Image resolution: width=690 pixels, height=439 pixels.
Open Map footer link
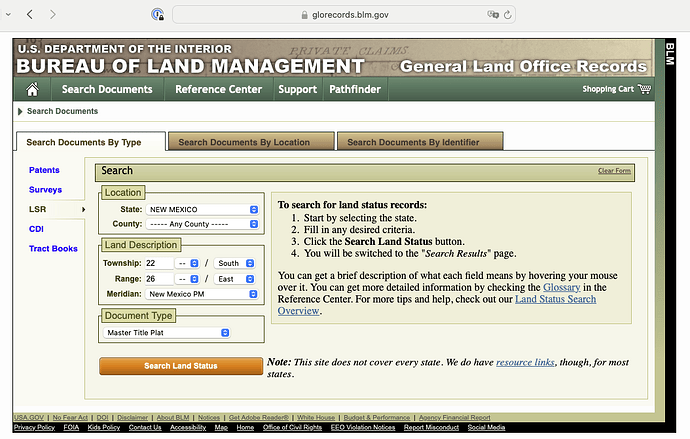(221, 428)
